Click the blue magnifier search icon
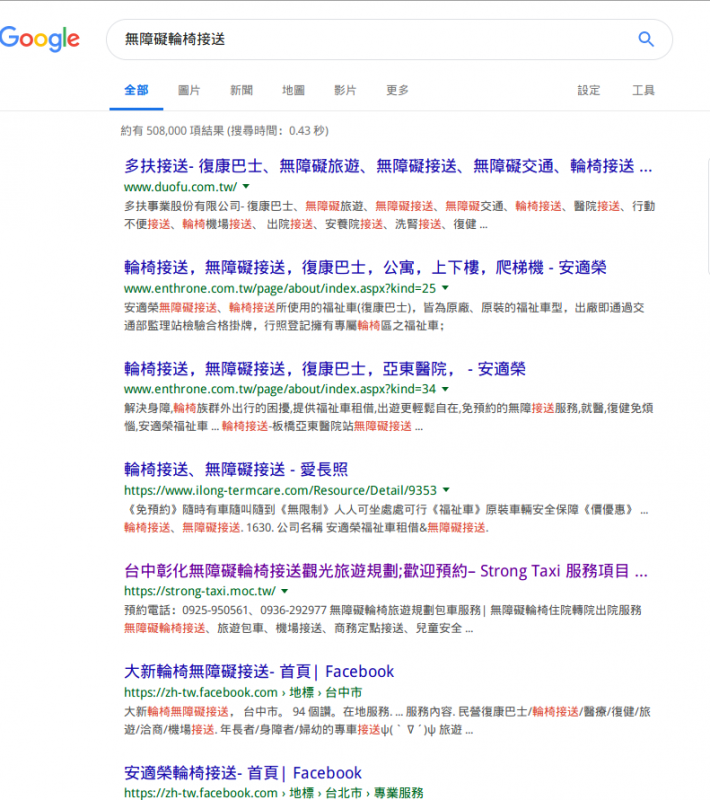Image resolution: width=710 pixels, height=800 pixels. click(646, 39)
